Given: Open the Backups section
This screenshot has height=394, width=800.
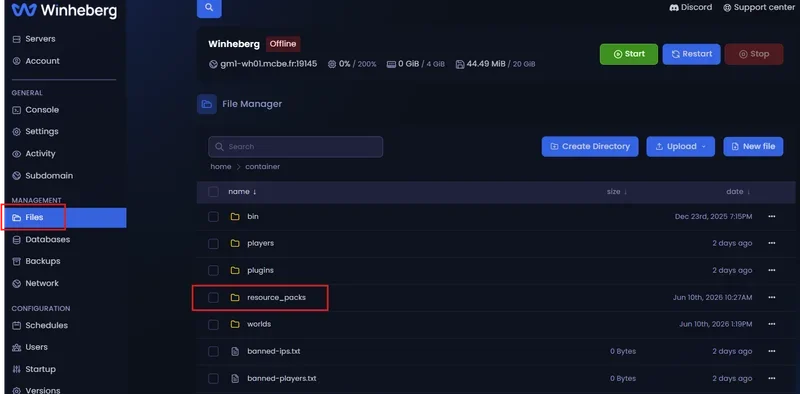Looking at the screenshot, I should (37, 261).
